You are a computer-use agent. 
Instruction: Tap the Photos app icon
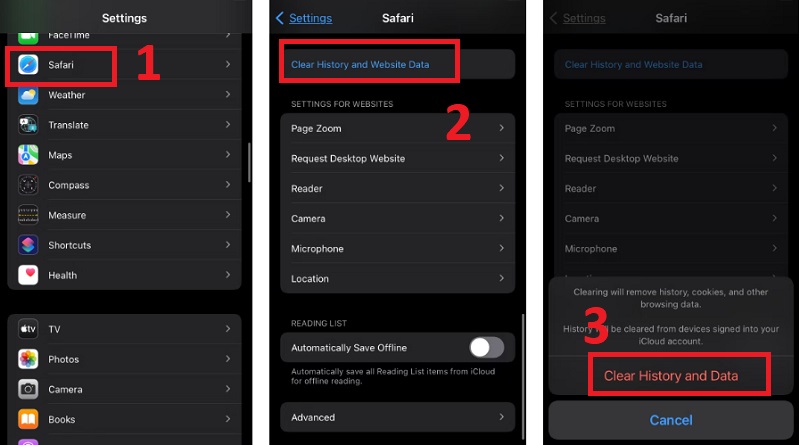pyautogui.click(x=28, y=359)
